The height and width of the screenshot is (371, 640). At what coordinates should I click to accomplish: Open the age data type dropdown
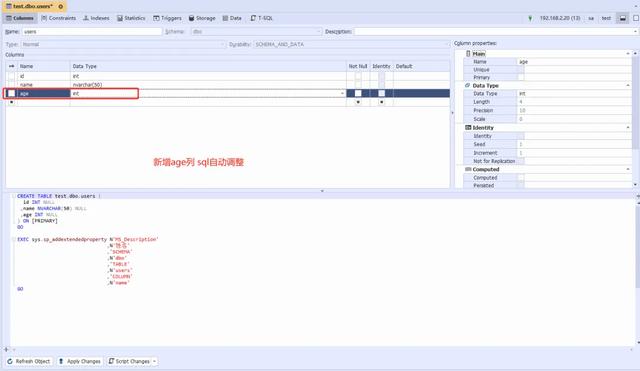tap(342, 93)
